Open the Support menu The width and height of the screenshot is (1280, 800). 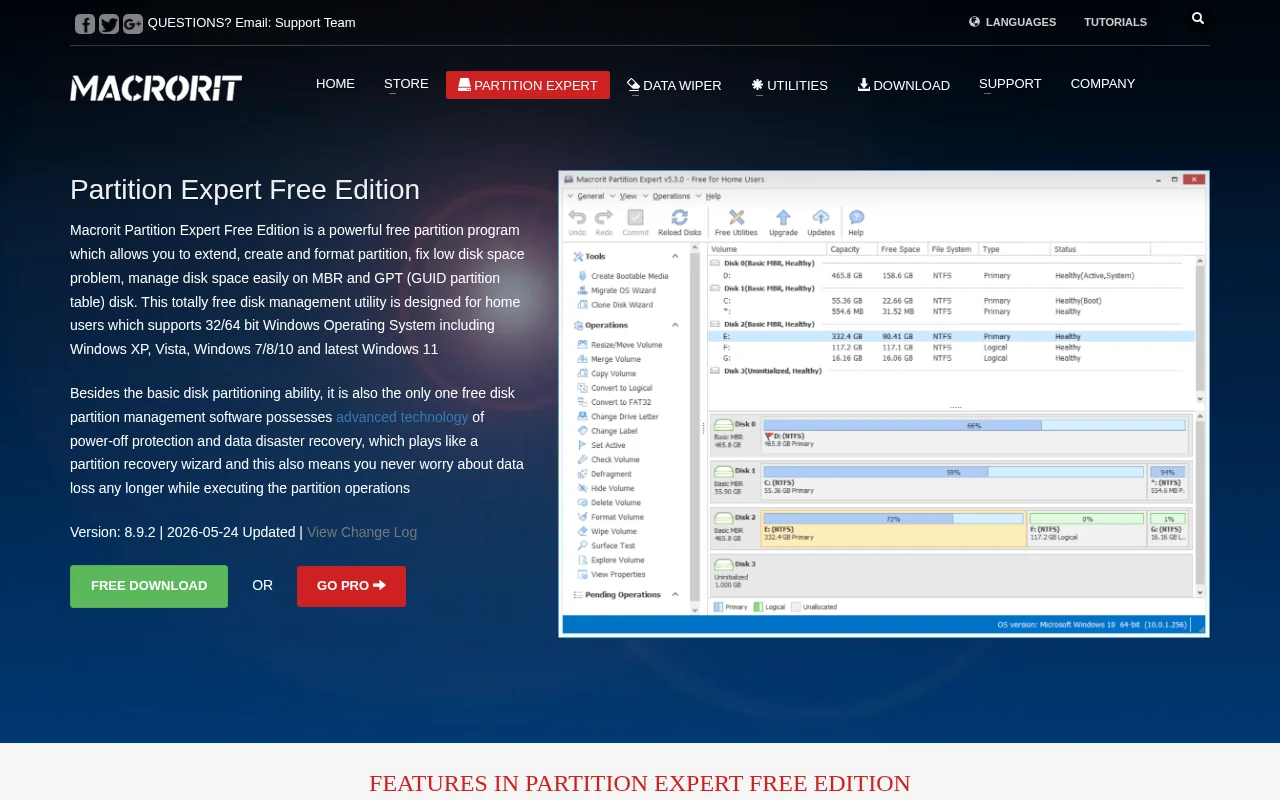(x=1010, y=84)
